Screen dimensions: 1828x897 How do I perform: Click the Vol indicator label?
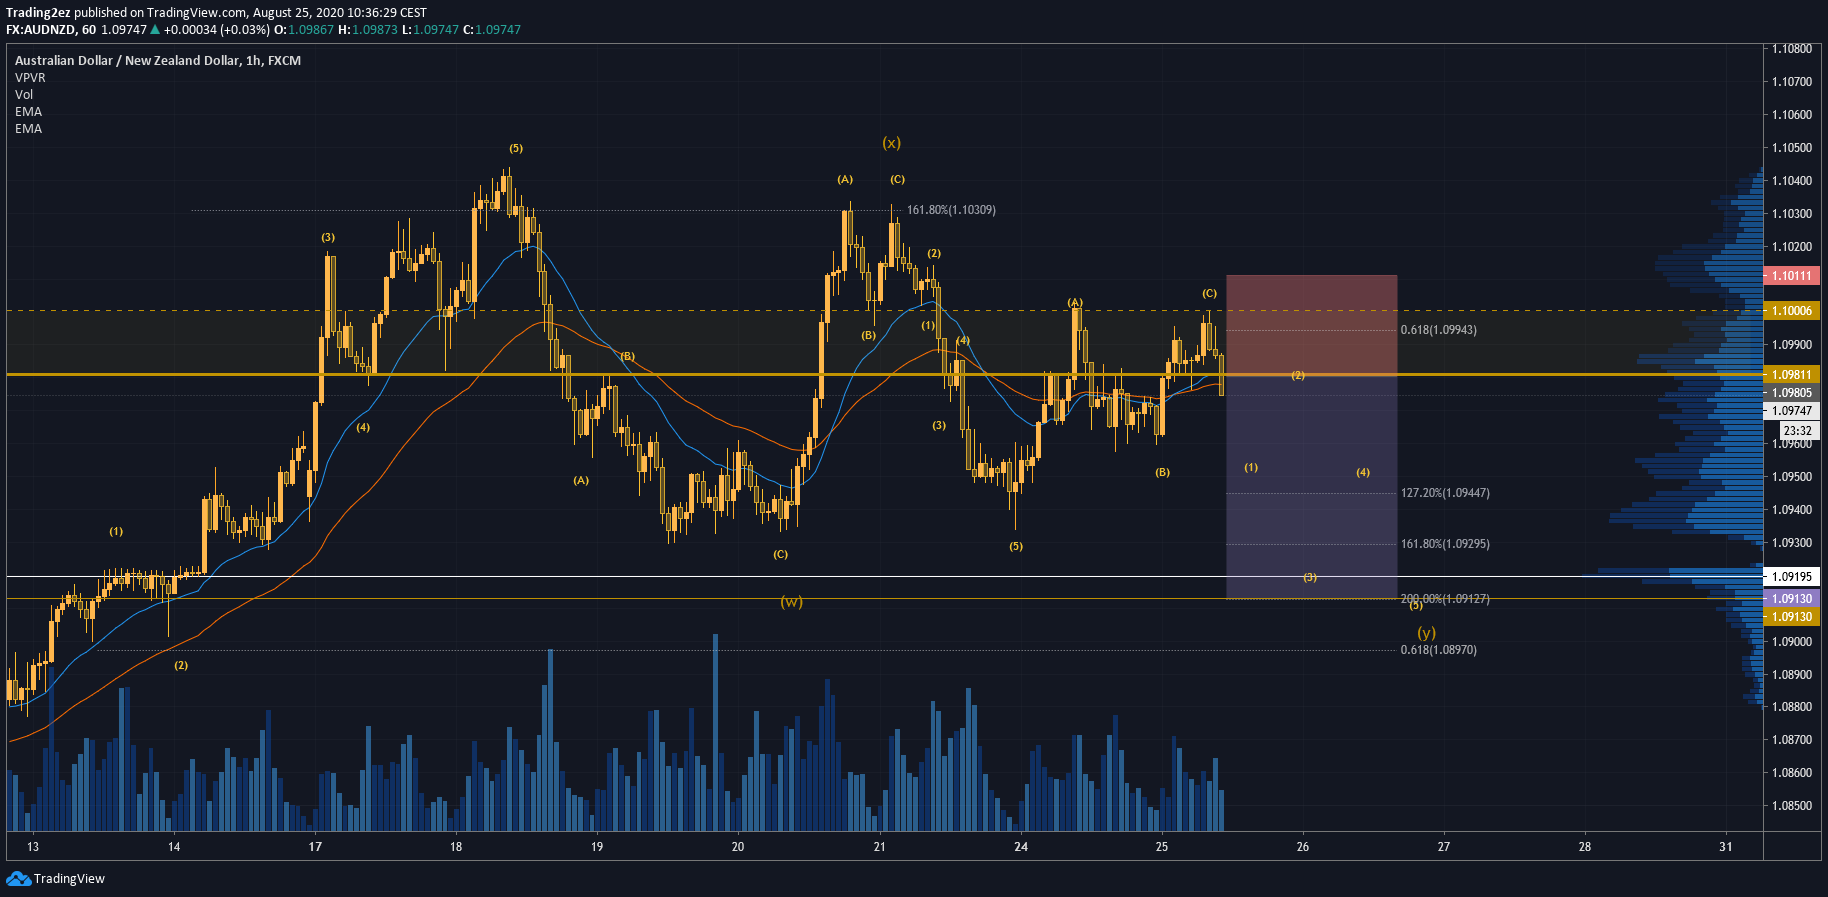[x=24, y=94]
